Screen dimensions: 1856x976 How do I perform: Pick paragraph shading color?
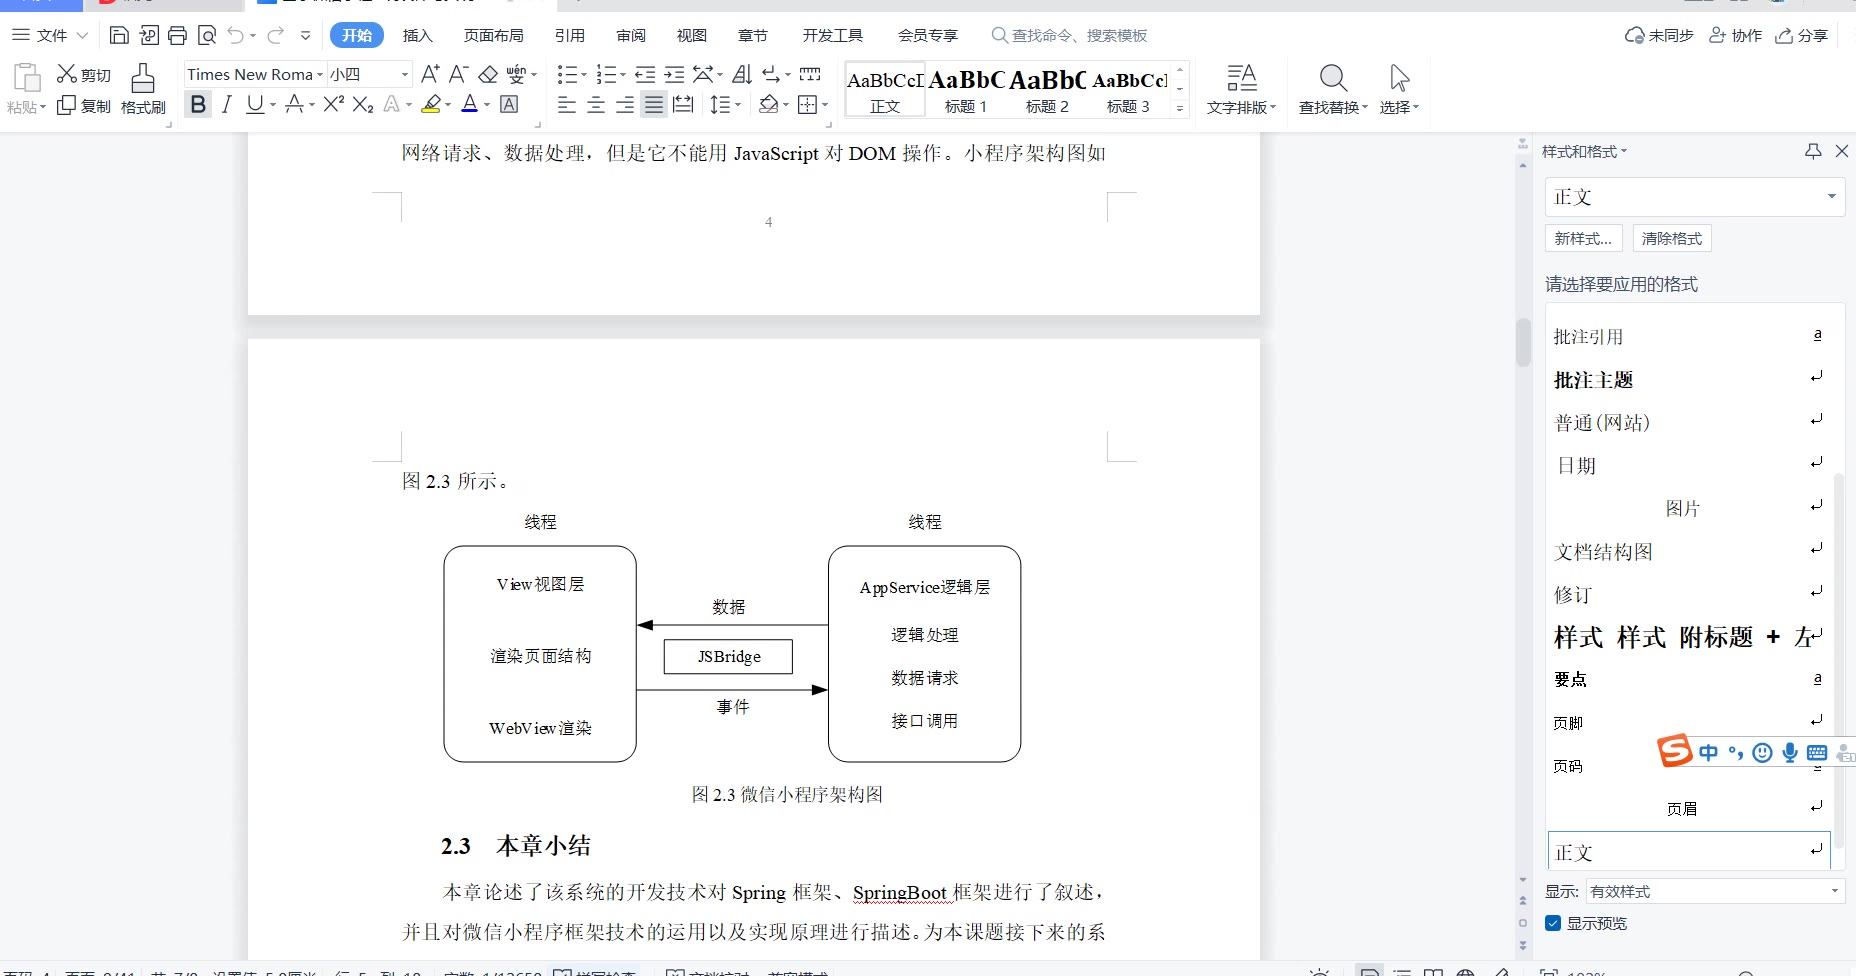pyautogui.click(x=768, y=104)
